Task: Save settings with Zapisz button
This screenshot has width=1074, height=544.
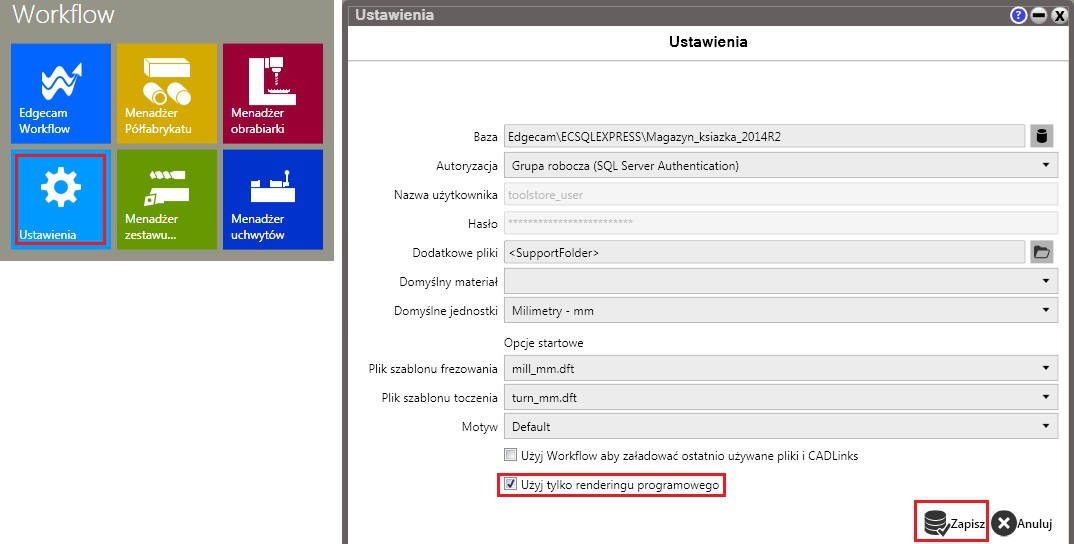Action: click(x=951, y=522)
